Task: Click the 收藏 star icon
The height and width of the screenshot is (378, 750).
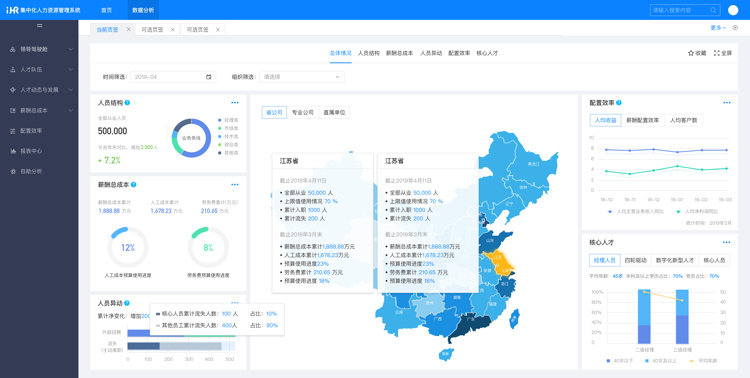Action: [691, 53]
